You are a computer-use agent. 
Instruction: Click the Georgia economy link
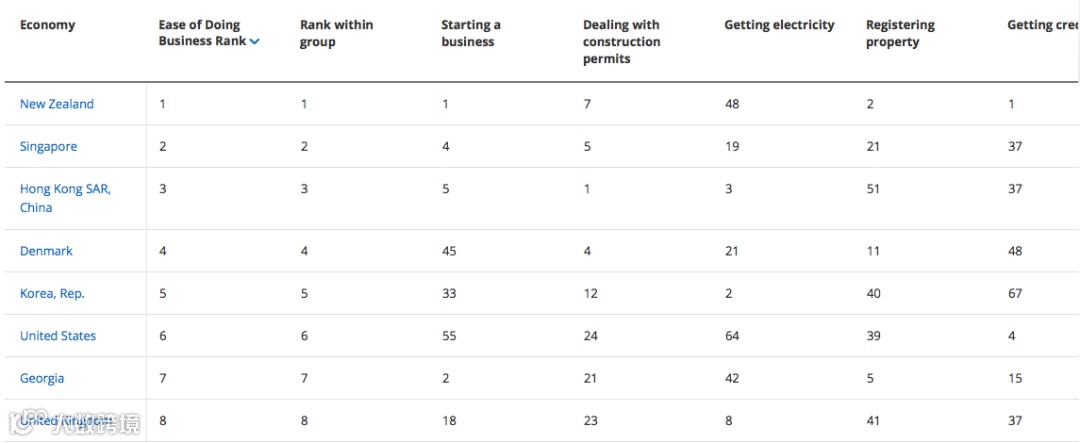pyautogui.click(x=42, y=378)
